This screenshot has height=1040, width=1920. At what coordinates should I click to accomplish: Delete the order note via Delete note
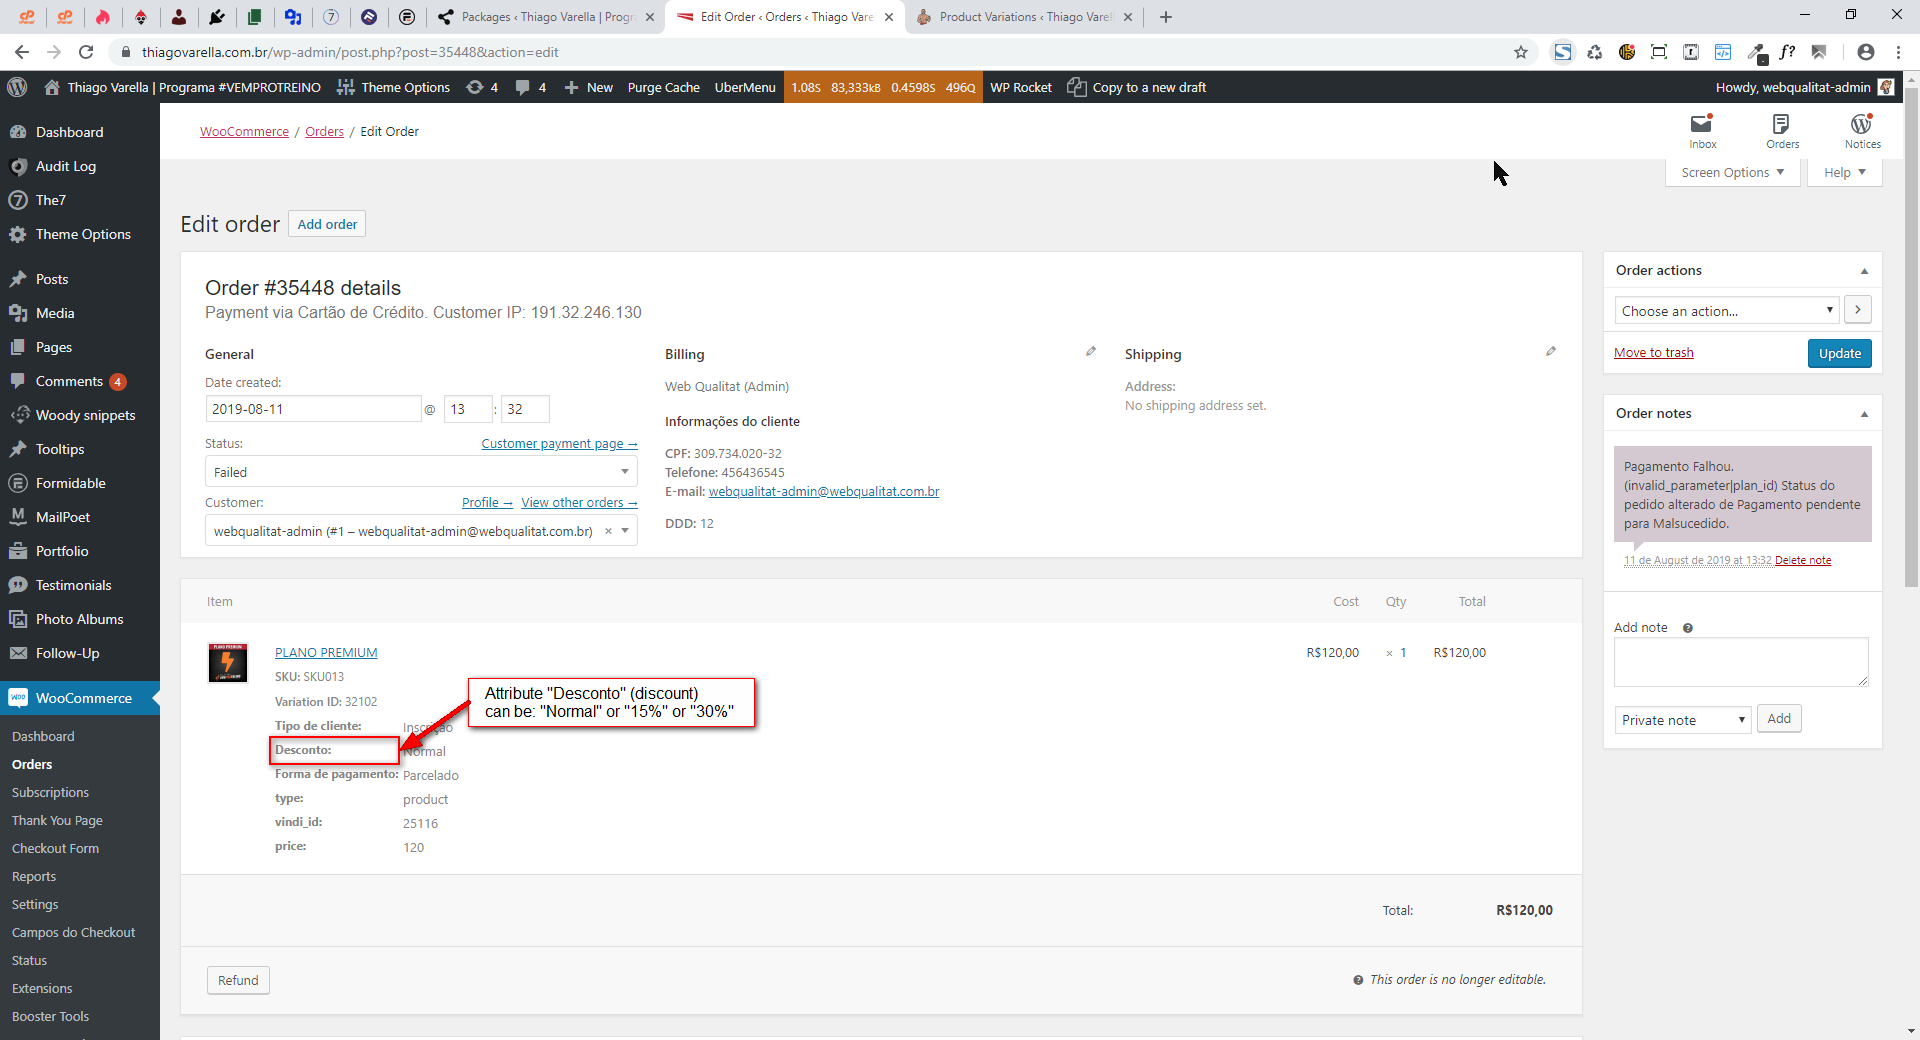(1803, 561)
